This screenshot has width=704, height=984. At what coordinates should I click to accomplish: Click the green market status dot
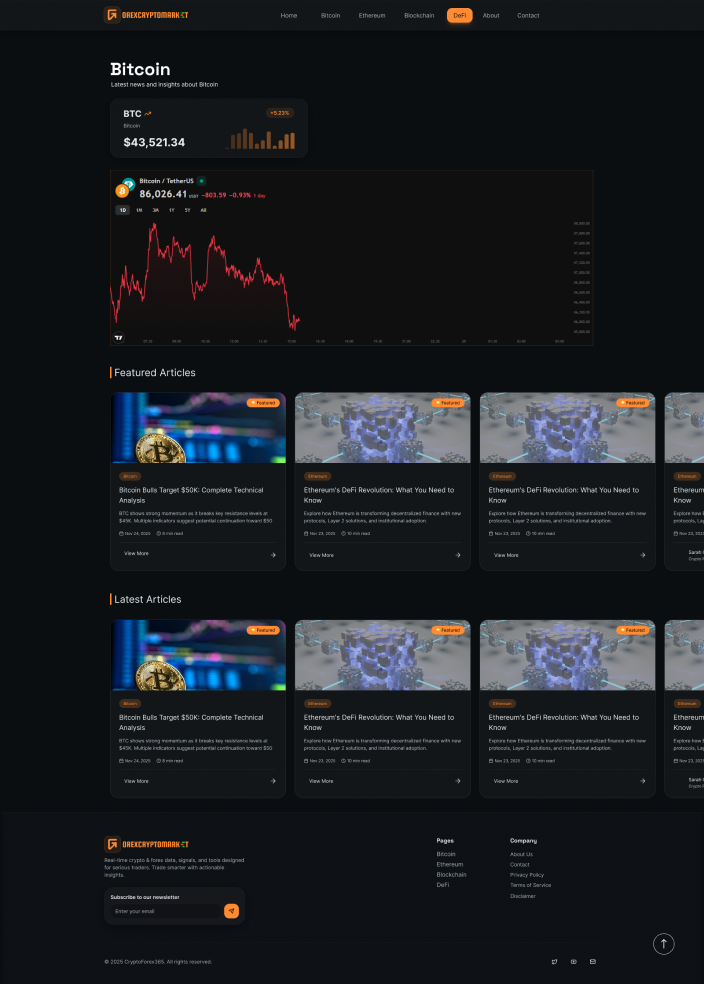click(201, 181)
